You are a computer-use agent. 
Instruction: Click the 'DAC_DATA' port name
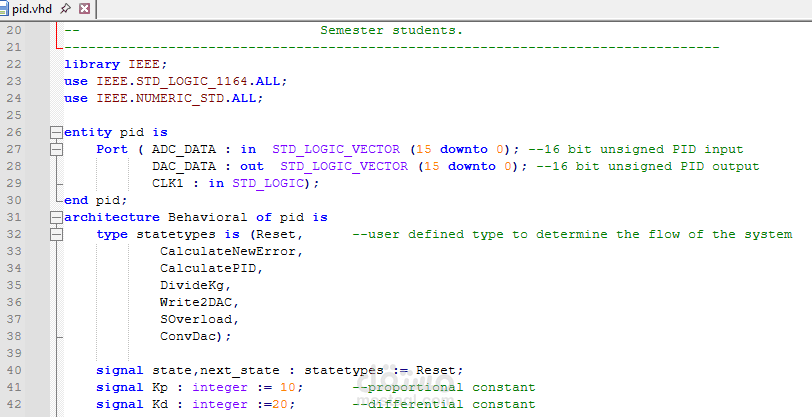[184, 166]
